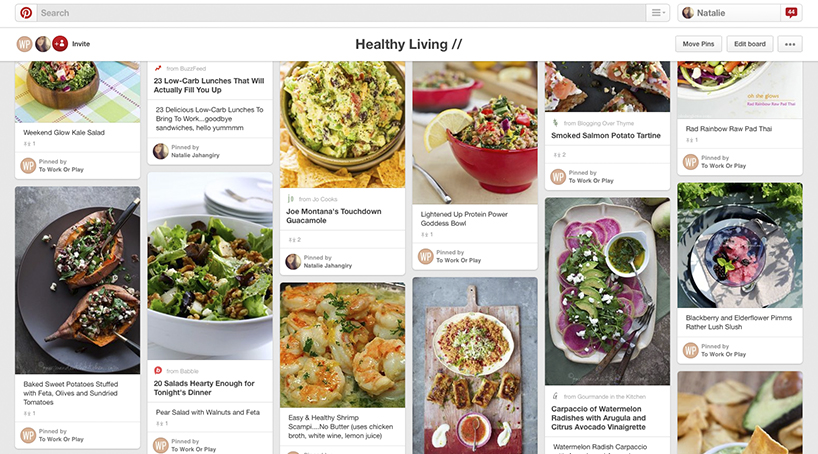Open the WP board owner avatar

click(25, 44)
